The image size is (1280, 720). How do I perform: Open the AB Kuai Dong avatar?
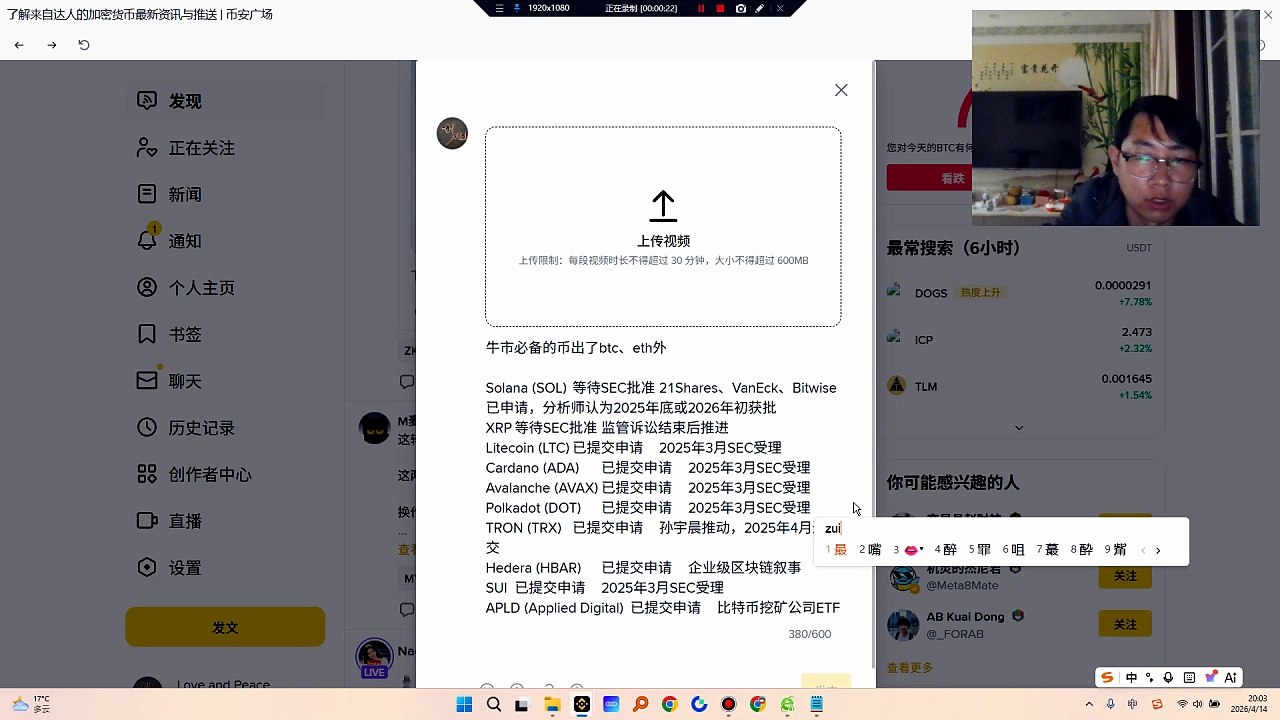(x=903, y=626)
